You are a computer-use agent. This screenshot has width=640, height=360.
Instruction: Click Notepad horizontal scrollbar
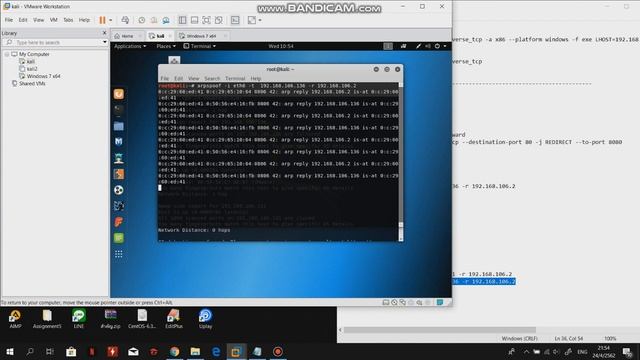(x=440, y=330)
